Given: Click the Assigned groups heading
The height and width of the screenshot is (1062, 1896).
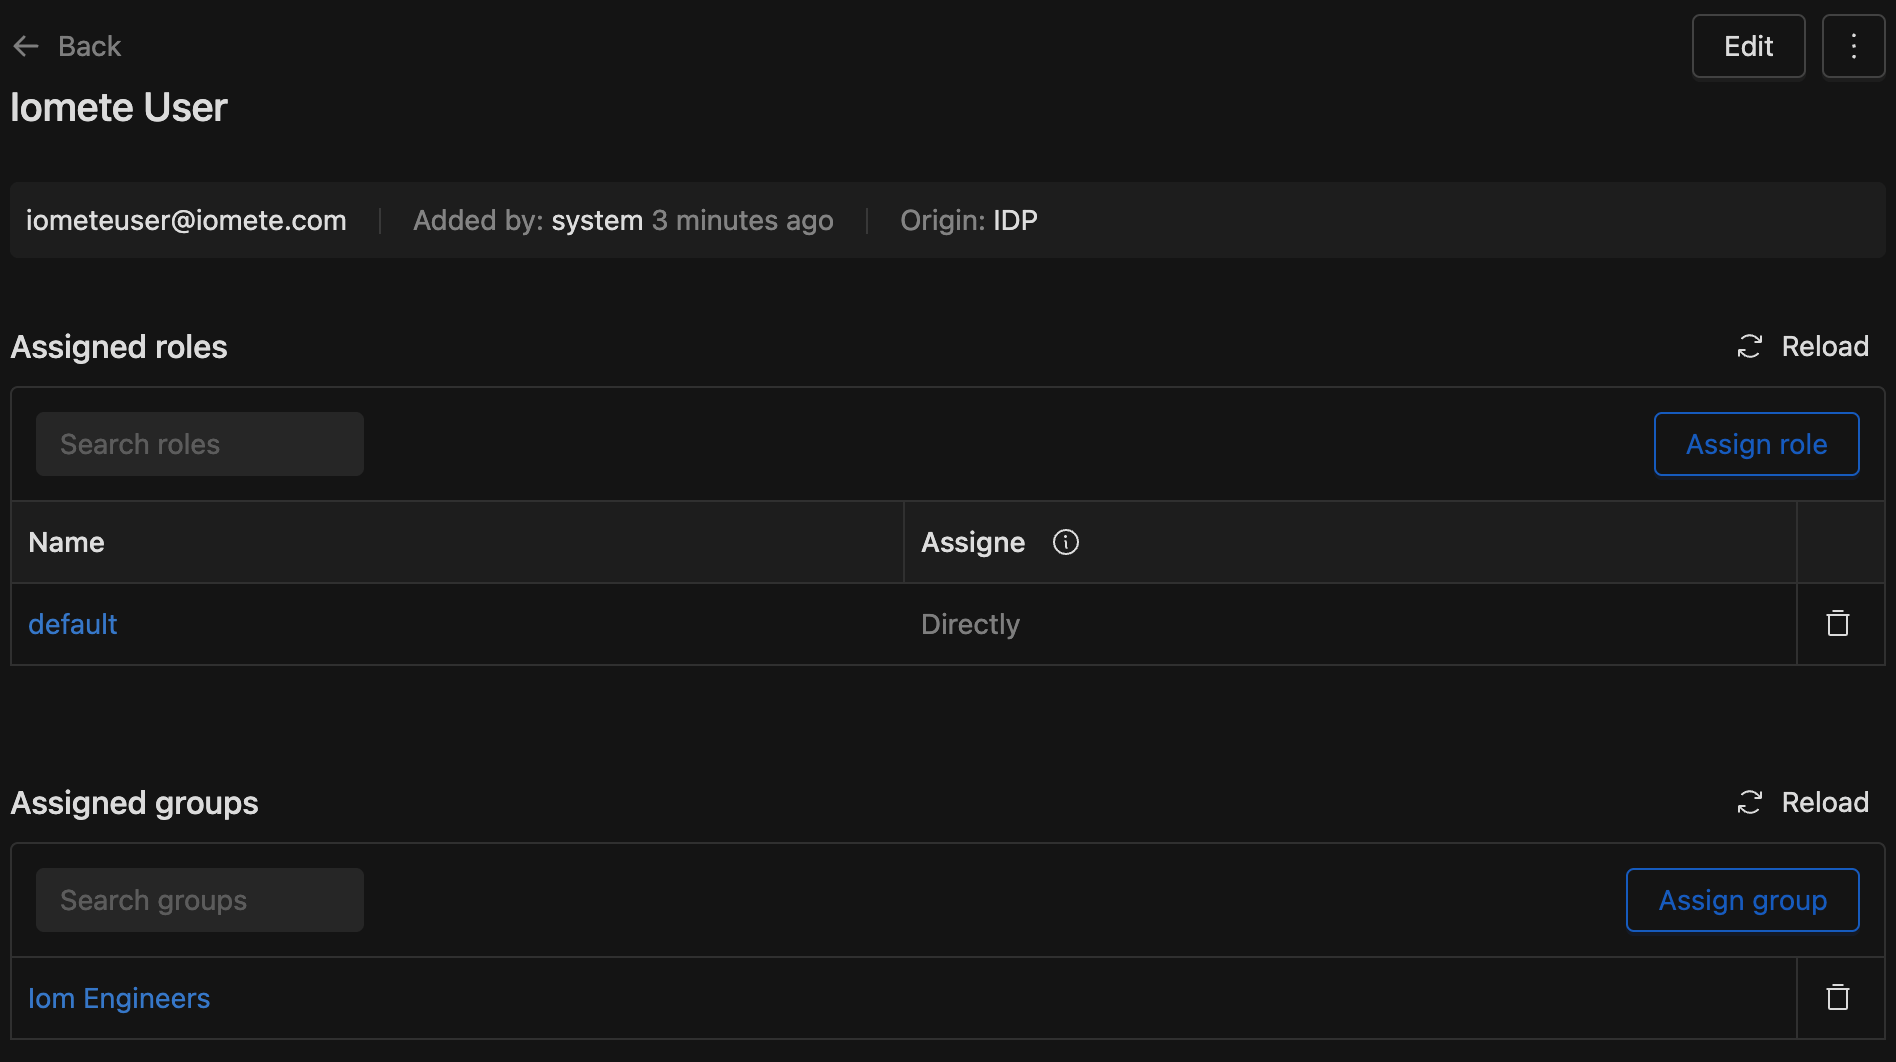Looking at the screenshot, I should pos(134,803).
